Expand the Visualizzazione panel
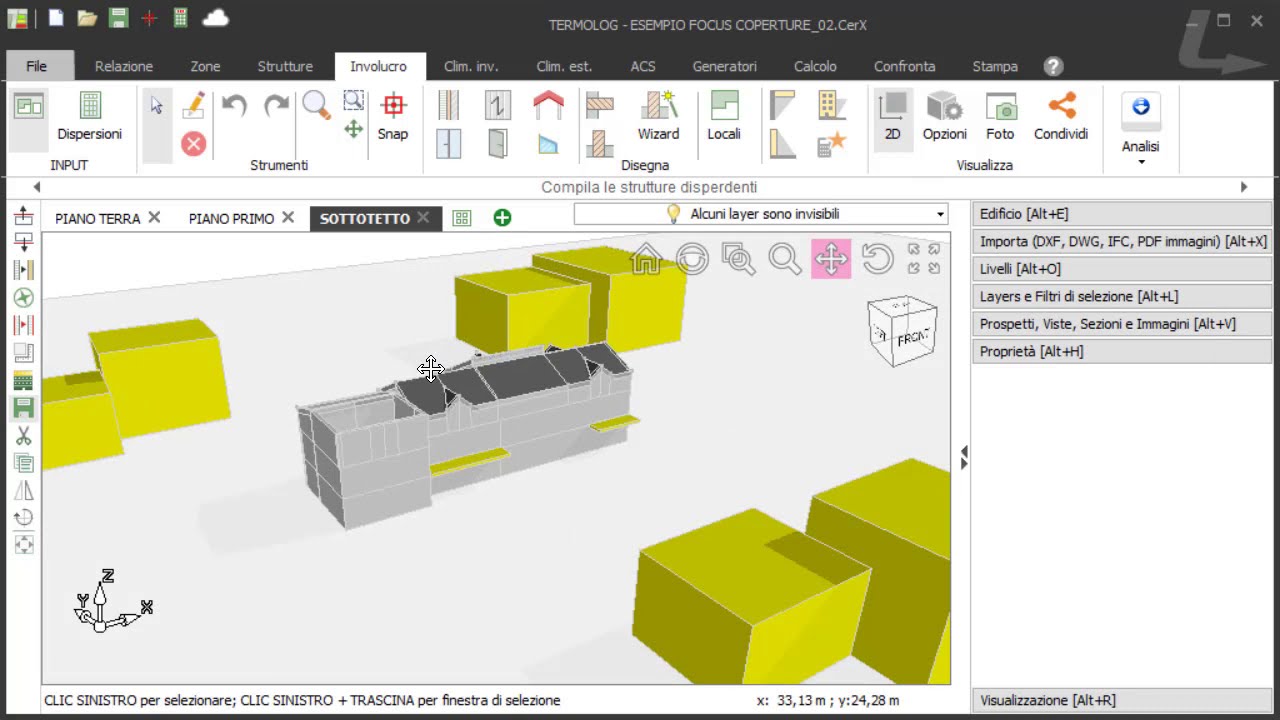Screen dimensions: 1280x720 (x=1121, y=700)
